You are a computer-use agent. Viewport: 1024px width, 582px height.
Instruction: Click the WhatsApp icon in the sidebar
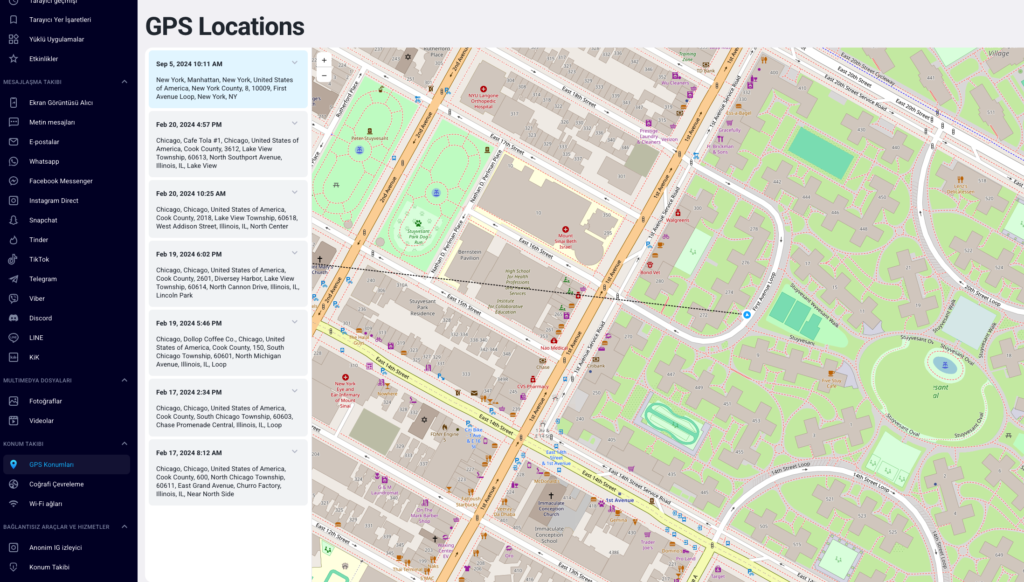(13, 161)
